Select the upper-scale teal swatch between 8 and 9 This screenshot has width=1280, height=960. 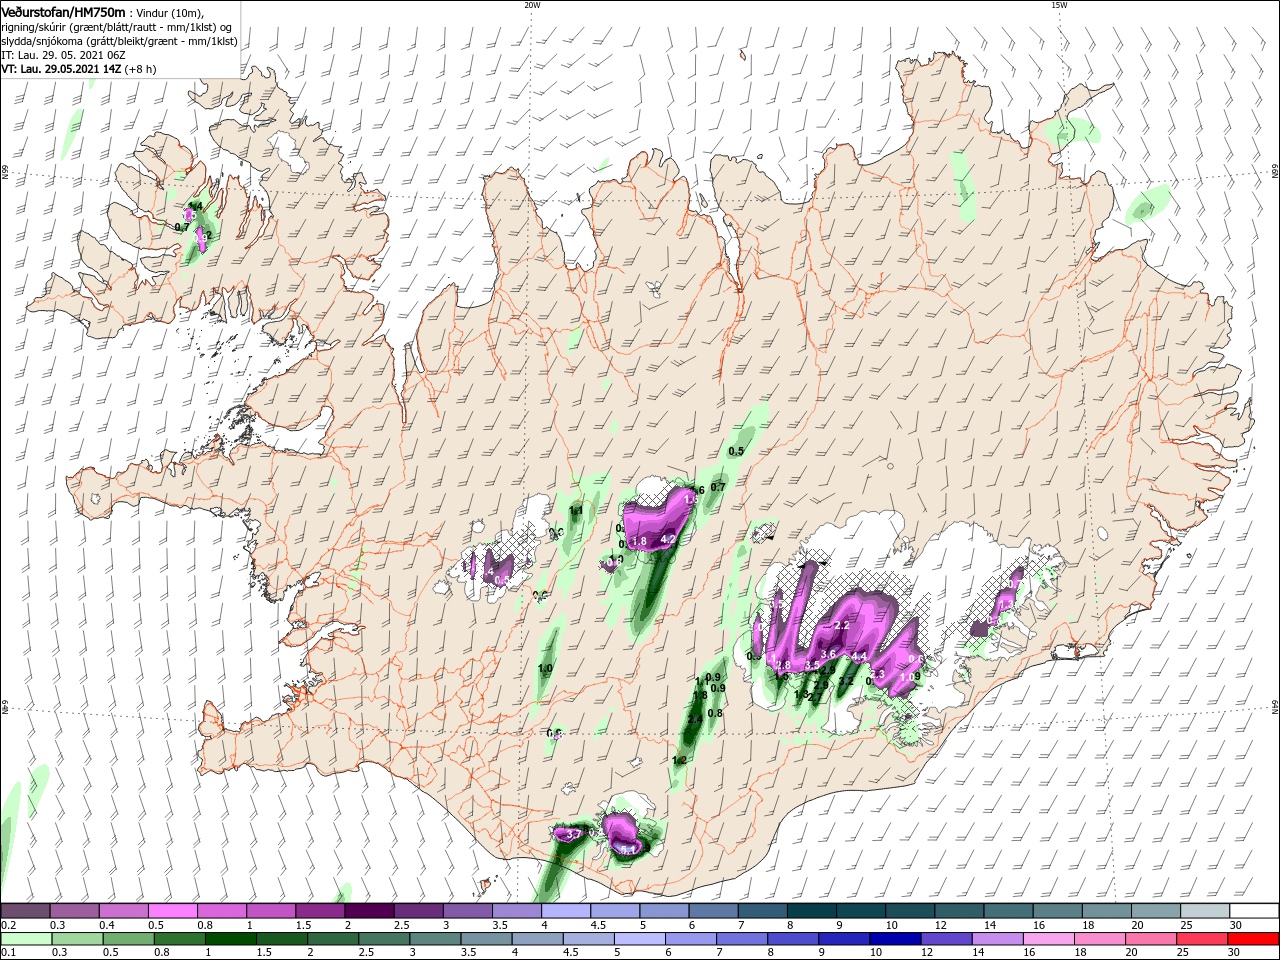point(811,911)
